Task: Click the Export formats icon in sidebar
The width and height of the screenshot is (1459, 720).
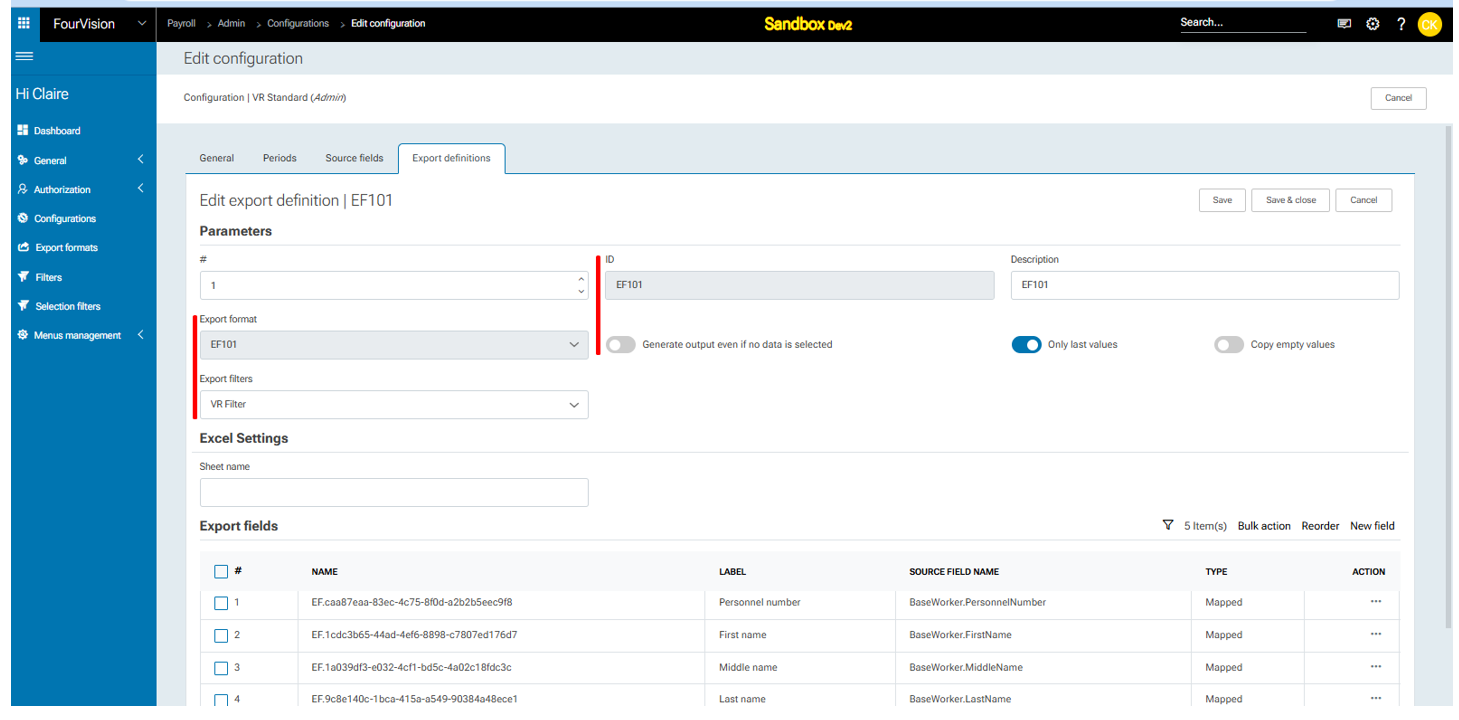Action: point(23,248)
